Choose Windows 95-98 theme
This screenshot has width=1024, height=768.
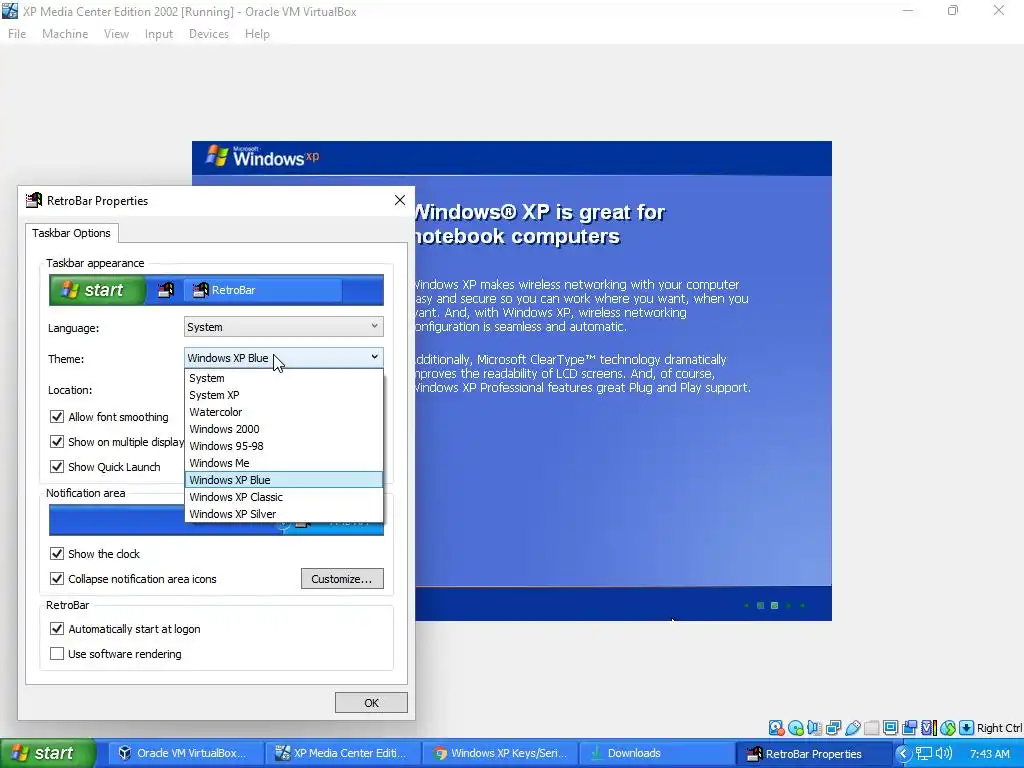pos(283,446)
